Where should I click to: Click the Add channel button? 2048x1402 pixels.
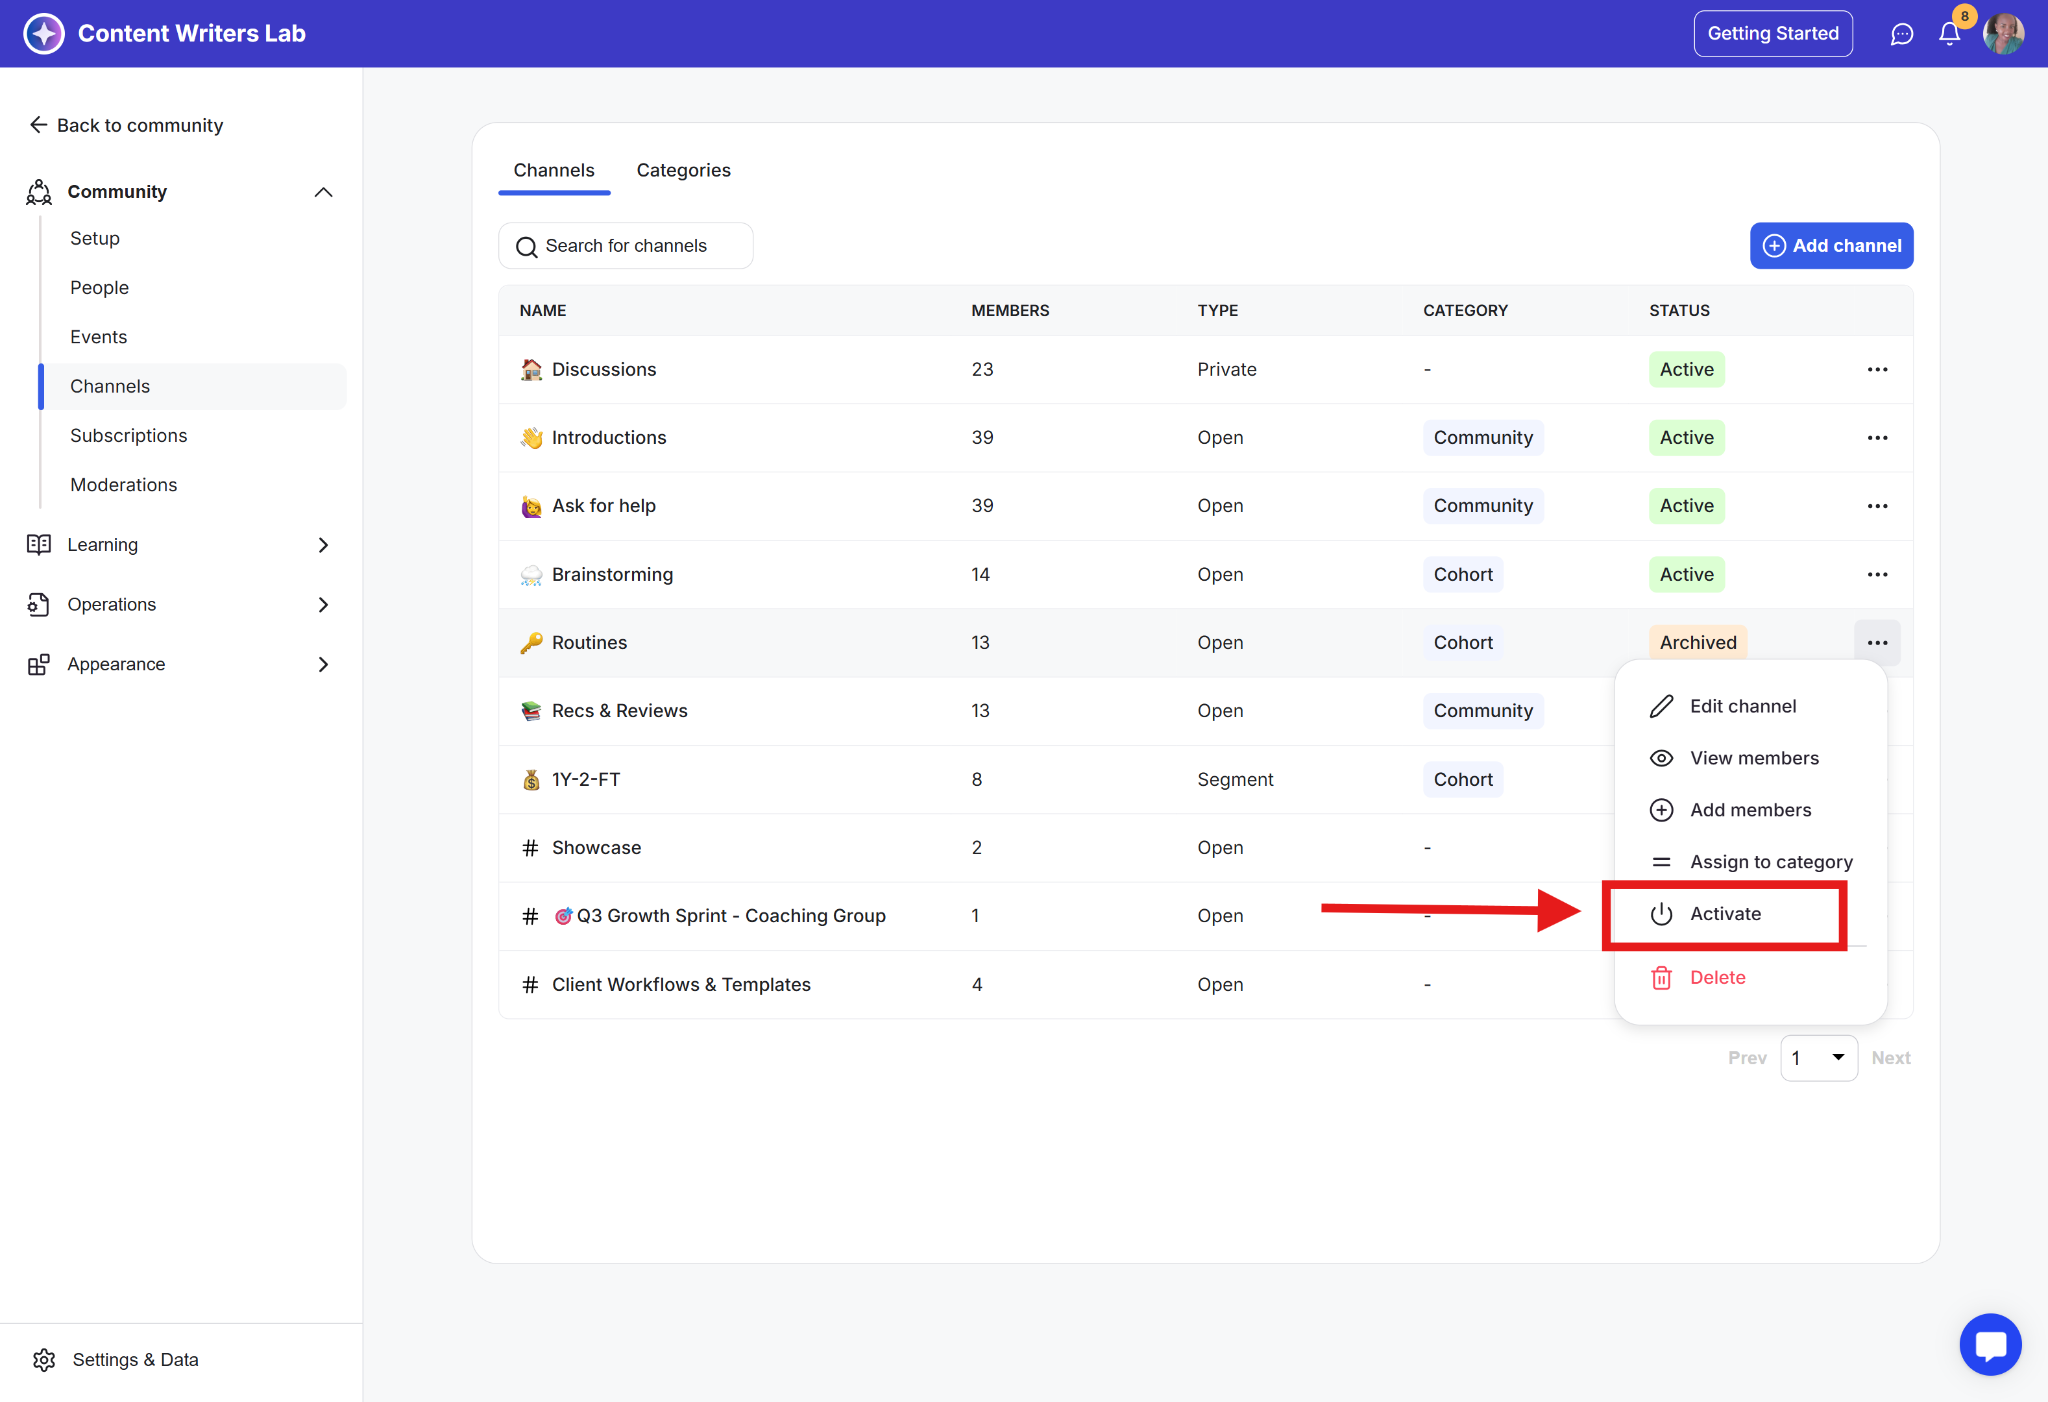pos(1831,246)
